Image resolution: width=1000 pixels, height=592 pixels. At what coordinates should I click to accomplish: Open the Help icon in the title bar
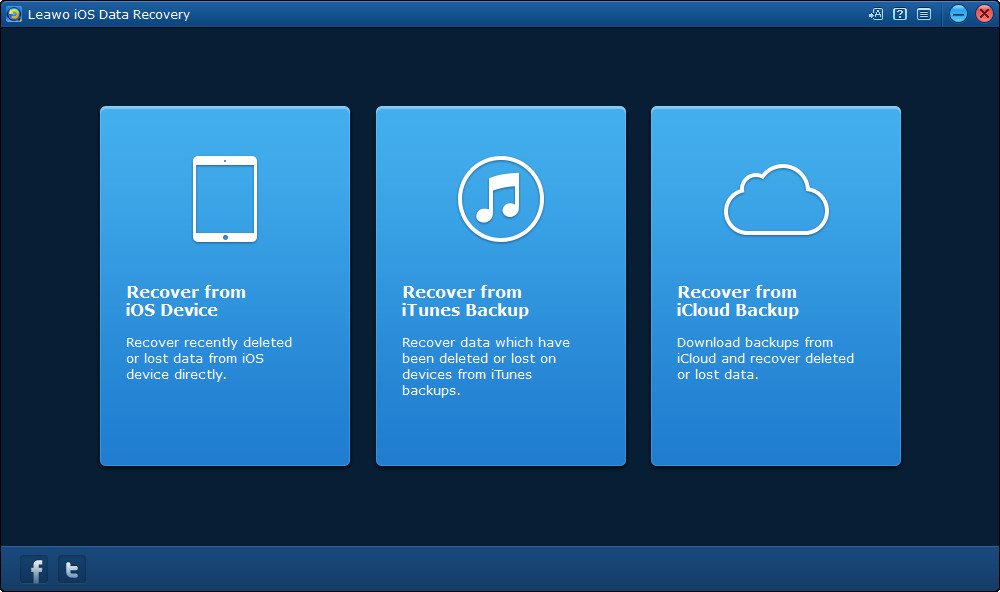pos(899,14)
